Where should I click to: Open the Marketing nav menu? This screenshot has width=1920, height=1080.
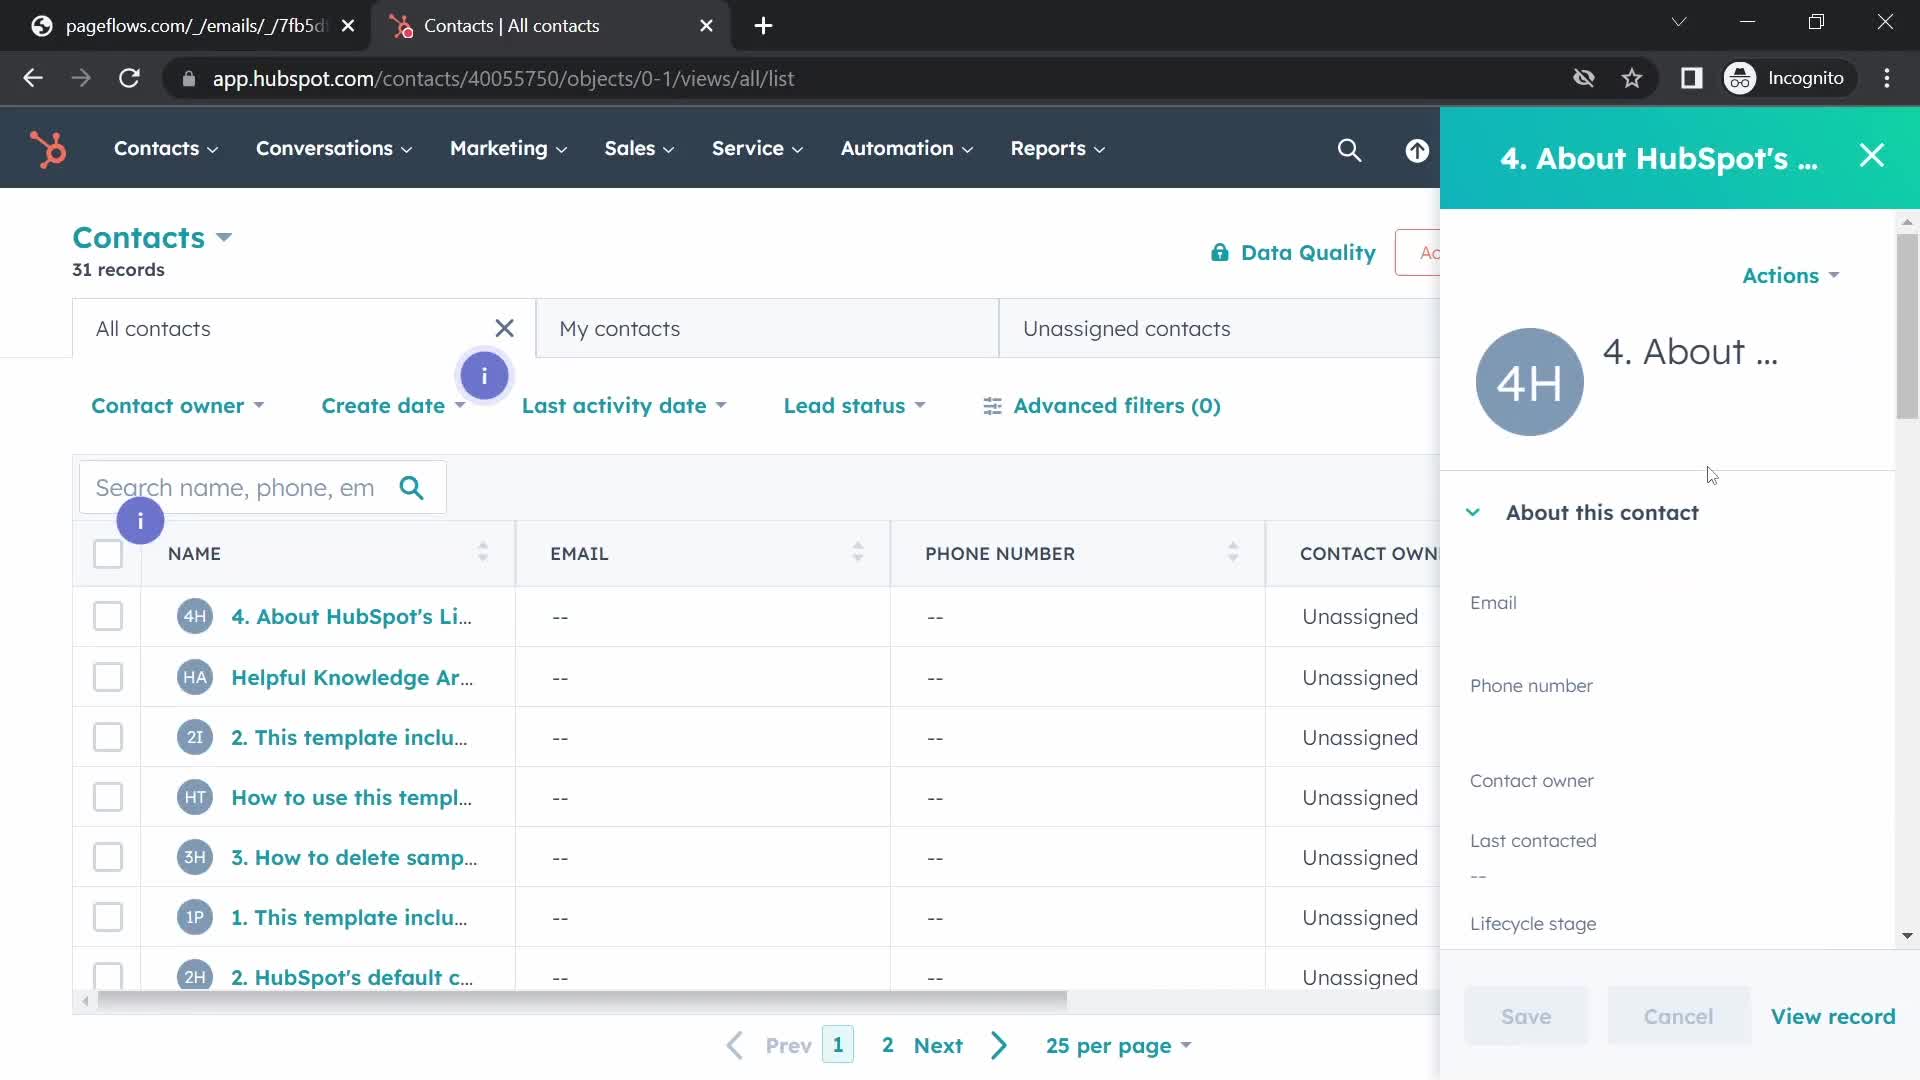click(508, 149)
